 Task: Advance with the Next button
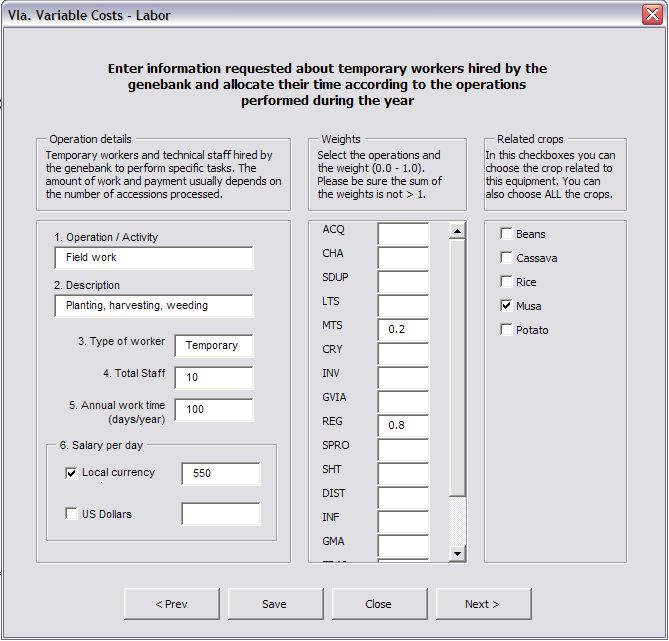click(x=482, y=604)
